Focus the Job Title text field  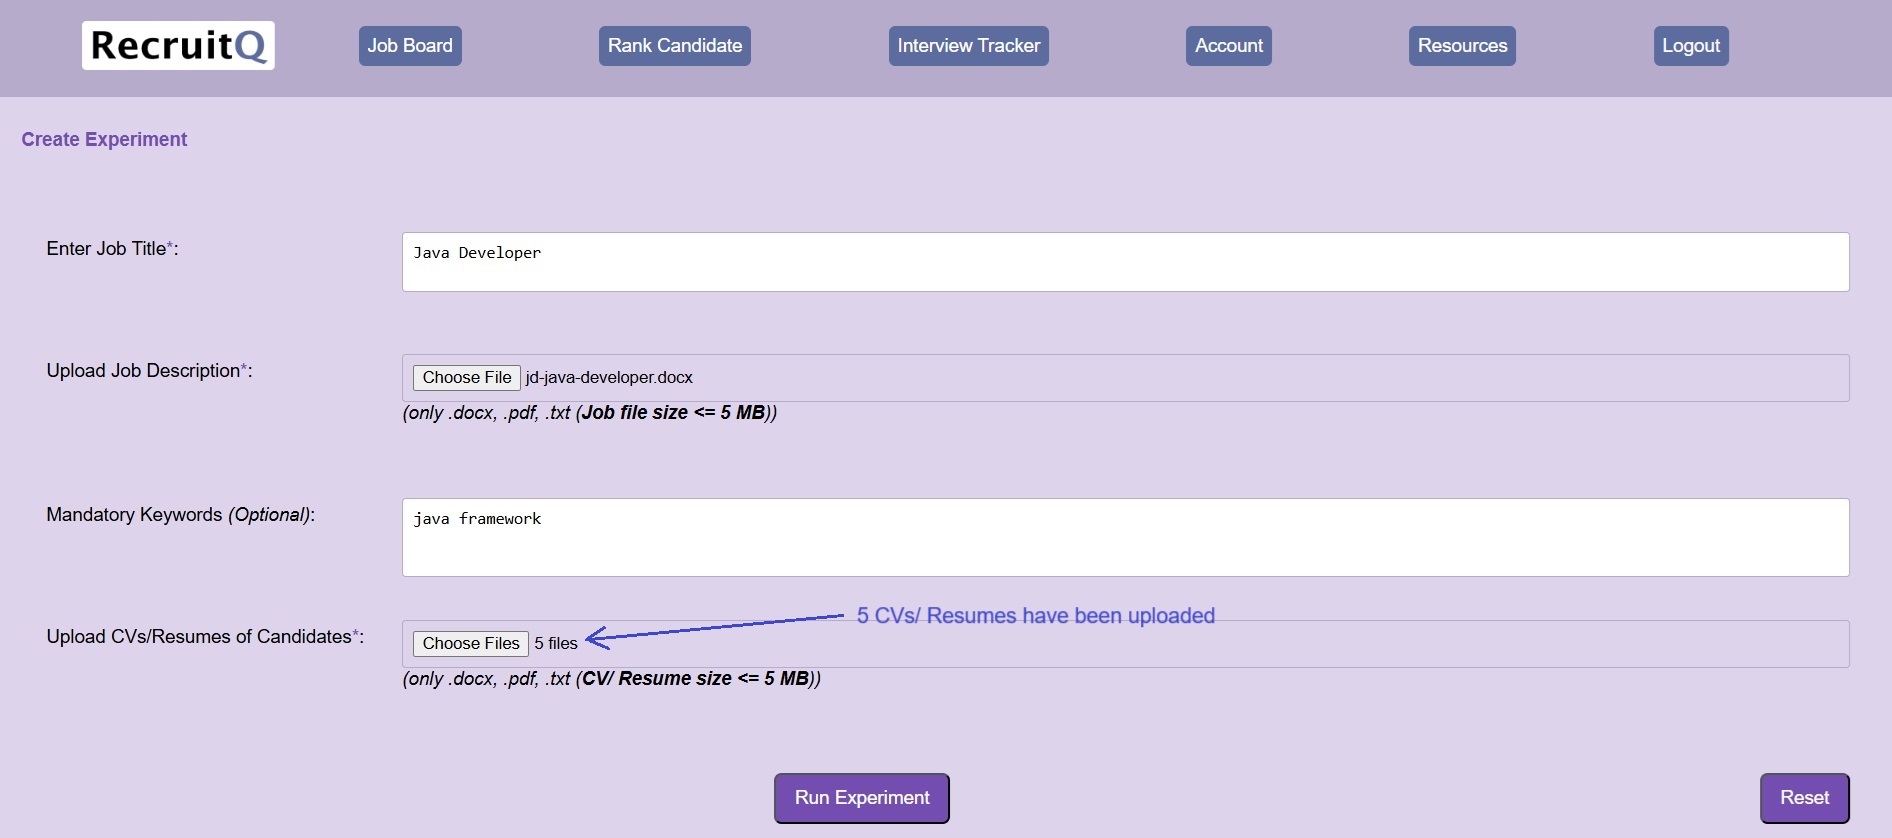pos(1125,262)
